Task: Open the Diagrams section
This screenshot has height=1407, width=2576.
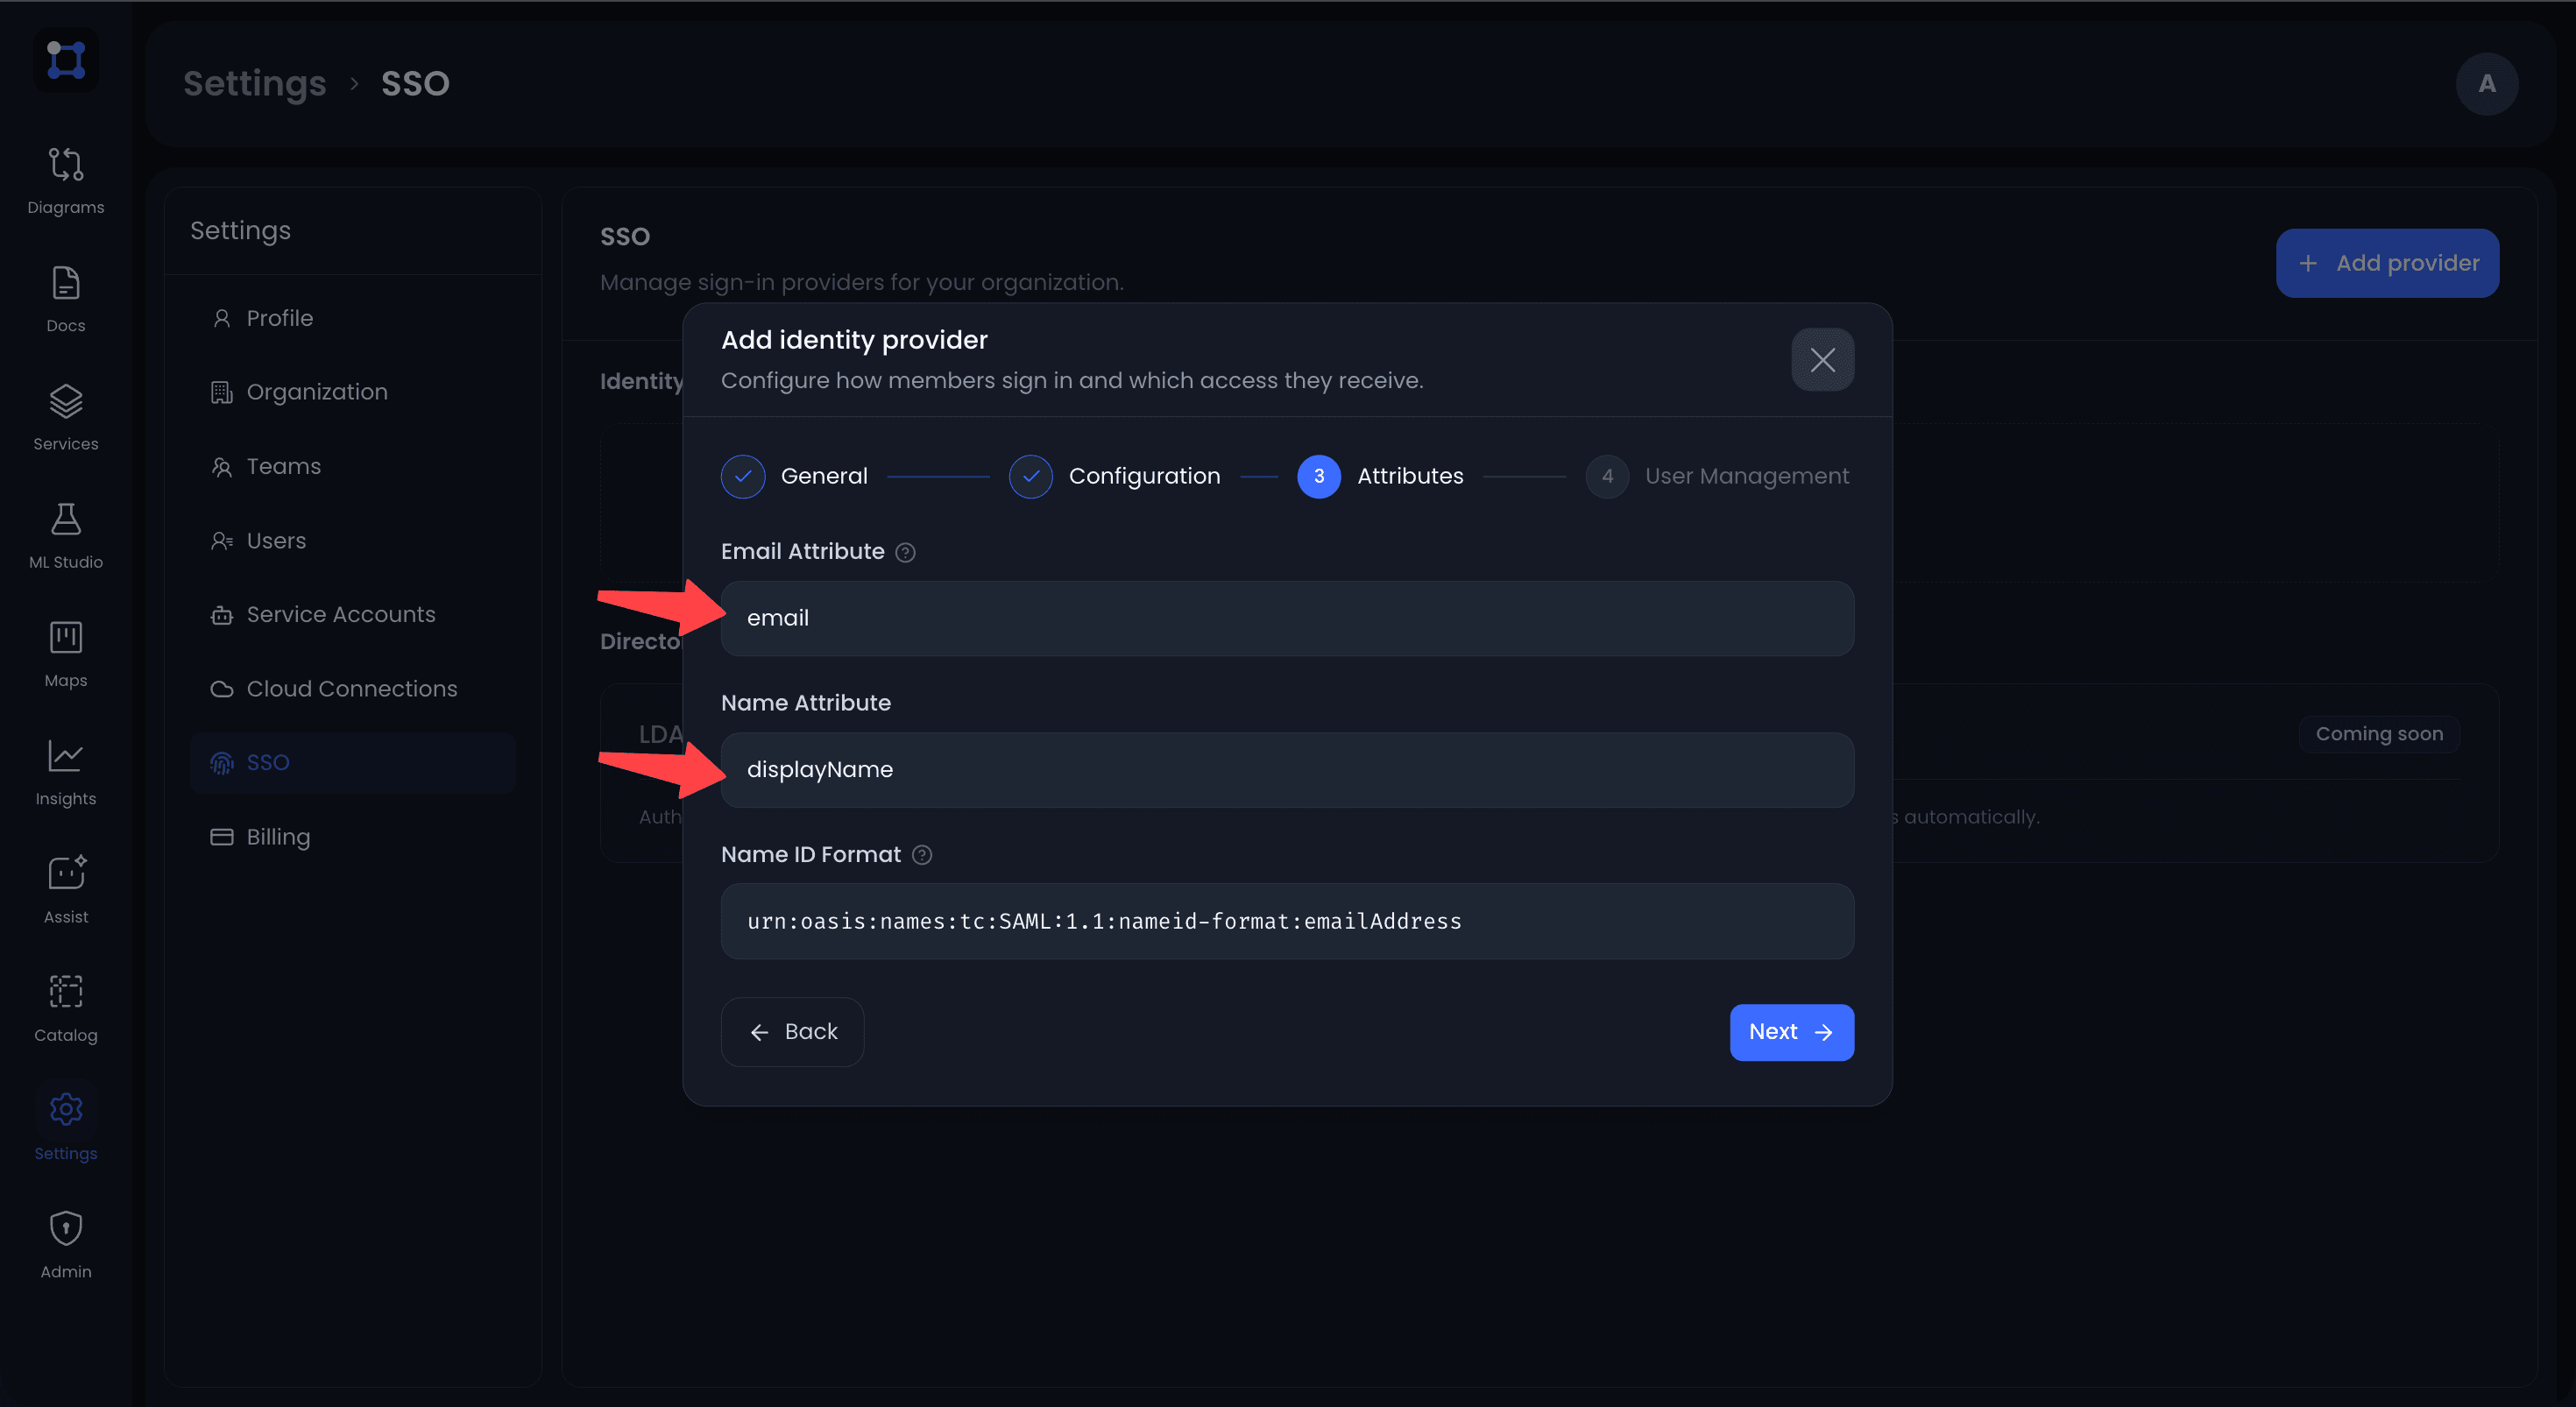Action: (66, 181)
